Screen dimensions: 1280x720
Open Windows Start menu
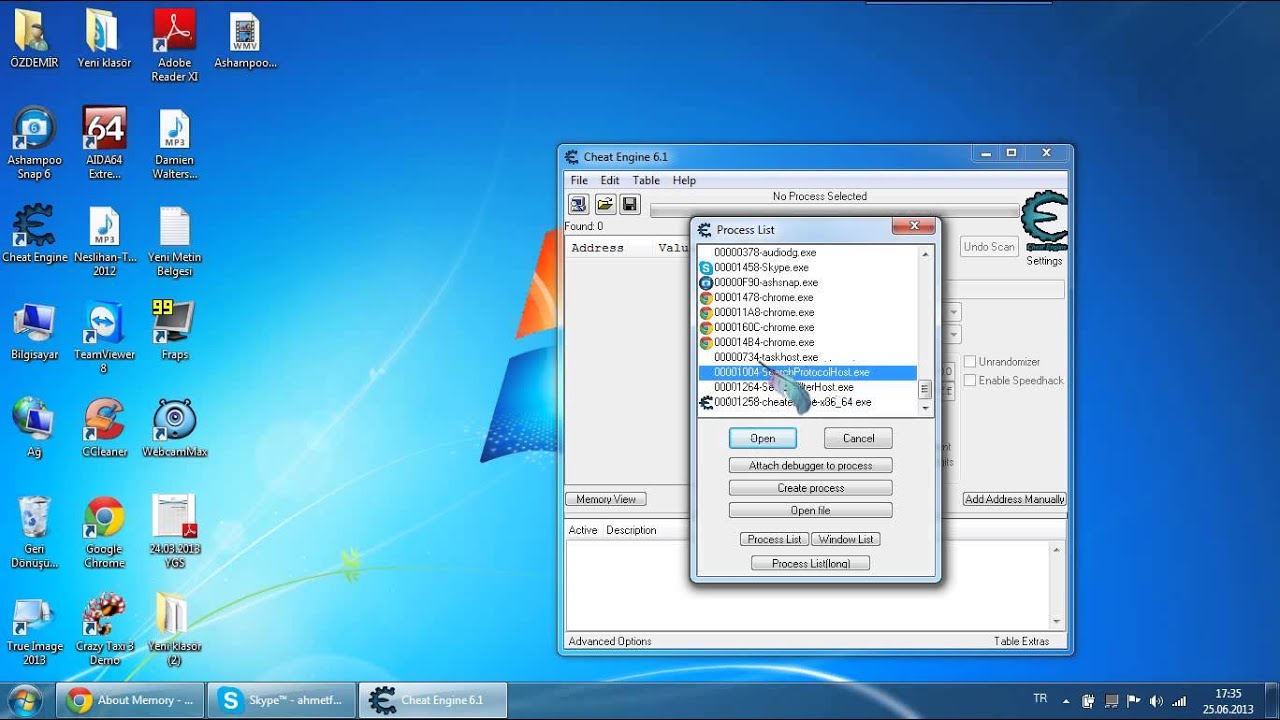pyautogui.click(x=24, y=700)
